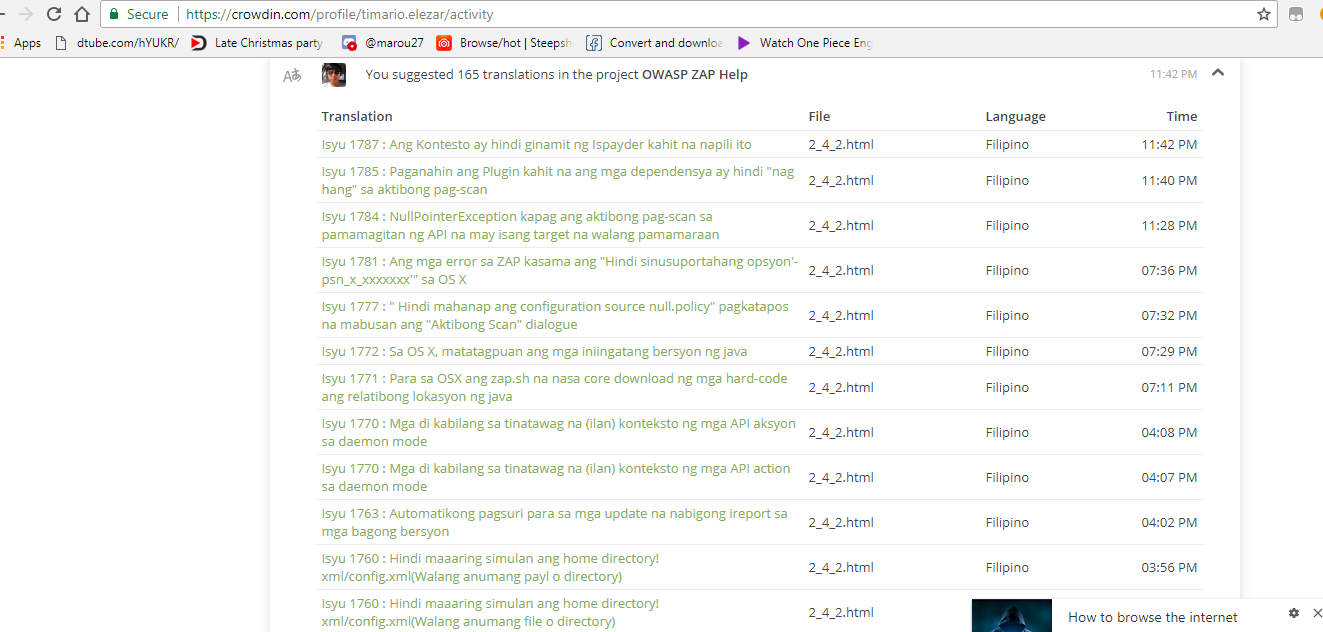The image size is (1323, 632).
Task: Open Isyu 1770 translation ending 'API action'
Action: (x=556, y=477)
